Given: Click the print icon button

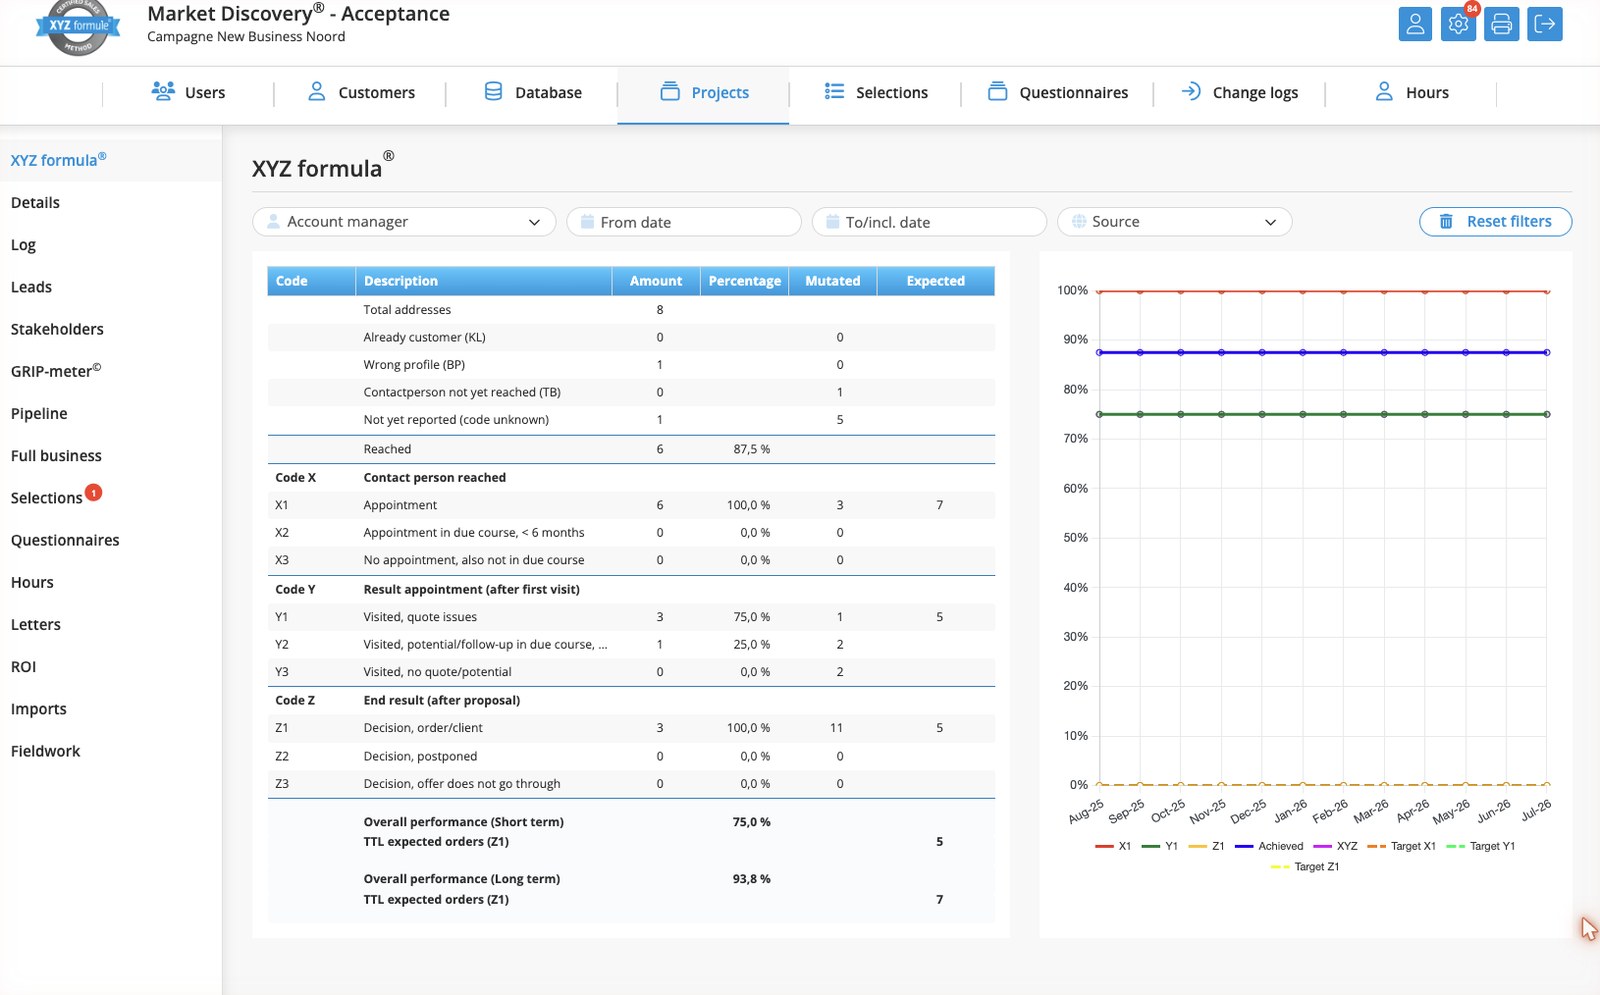Looking at the screenshot, I should click(1501, 24).
